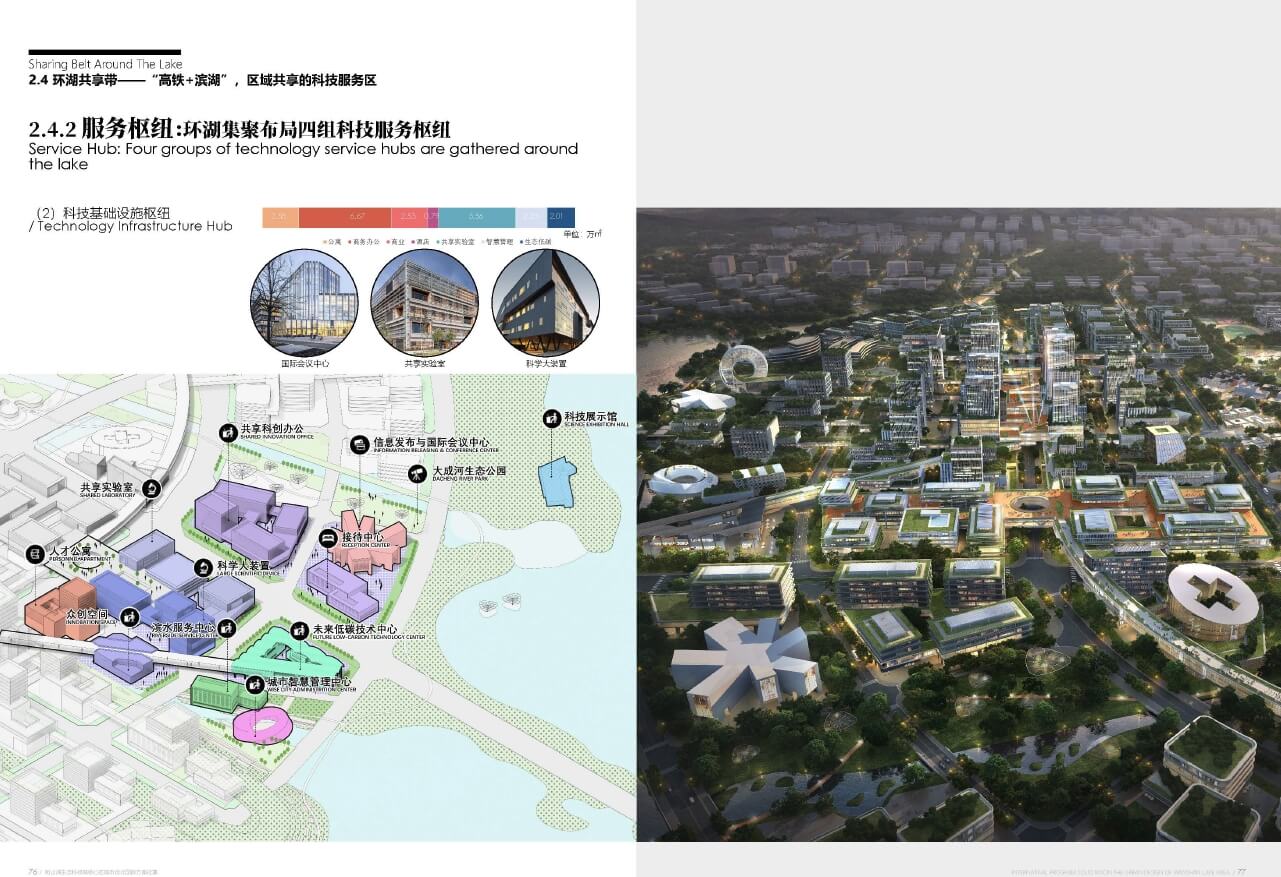
Task: Click the 大成河生态公园 map label
Action: coord(469,470)
